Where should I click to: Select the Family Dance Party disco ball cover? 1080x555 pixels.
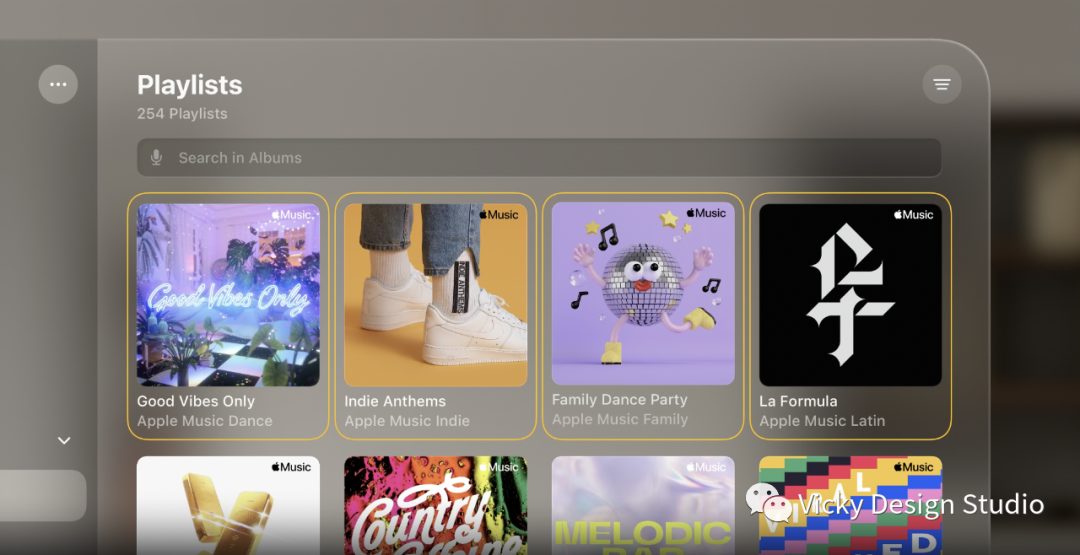point(643,293)
